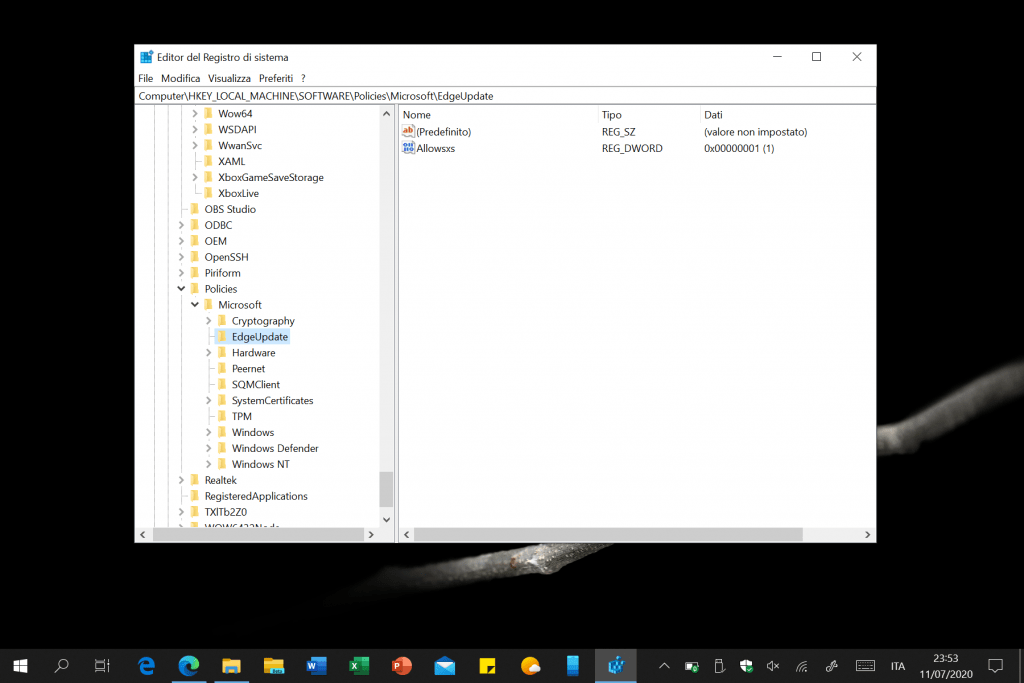Viewport: 1024px width, 683px height.
Task: Open the new Microsoft Edge taskbar icon
Action: point(188,665)
